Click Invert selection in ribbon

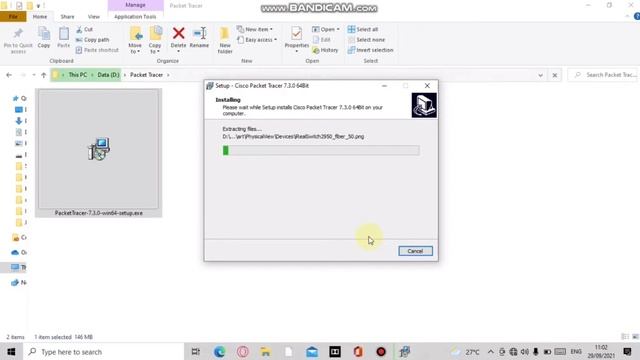pyautogui.click(x=371, y=50)
